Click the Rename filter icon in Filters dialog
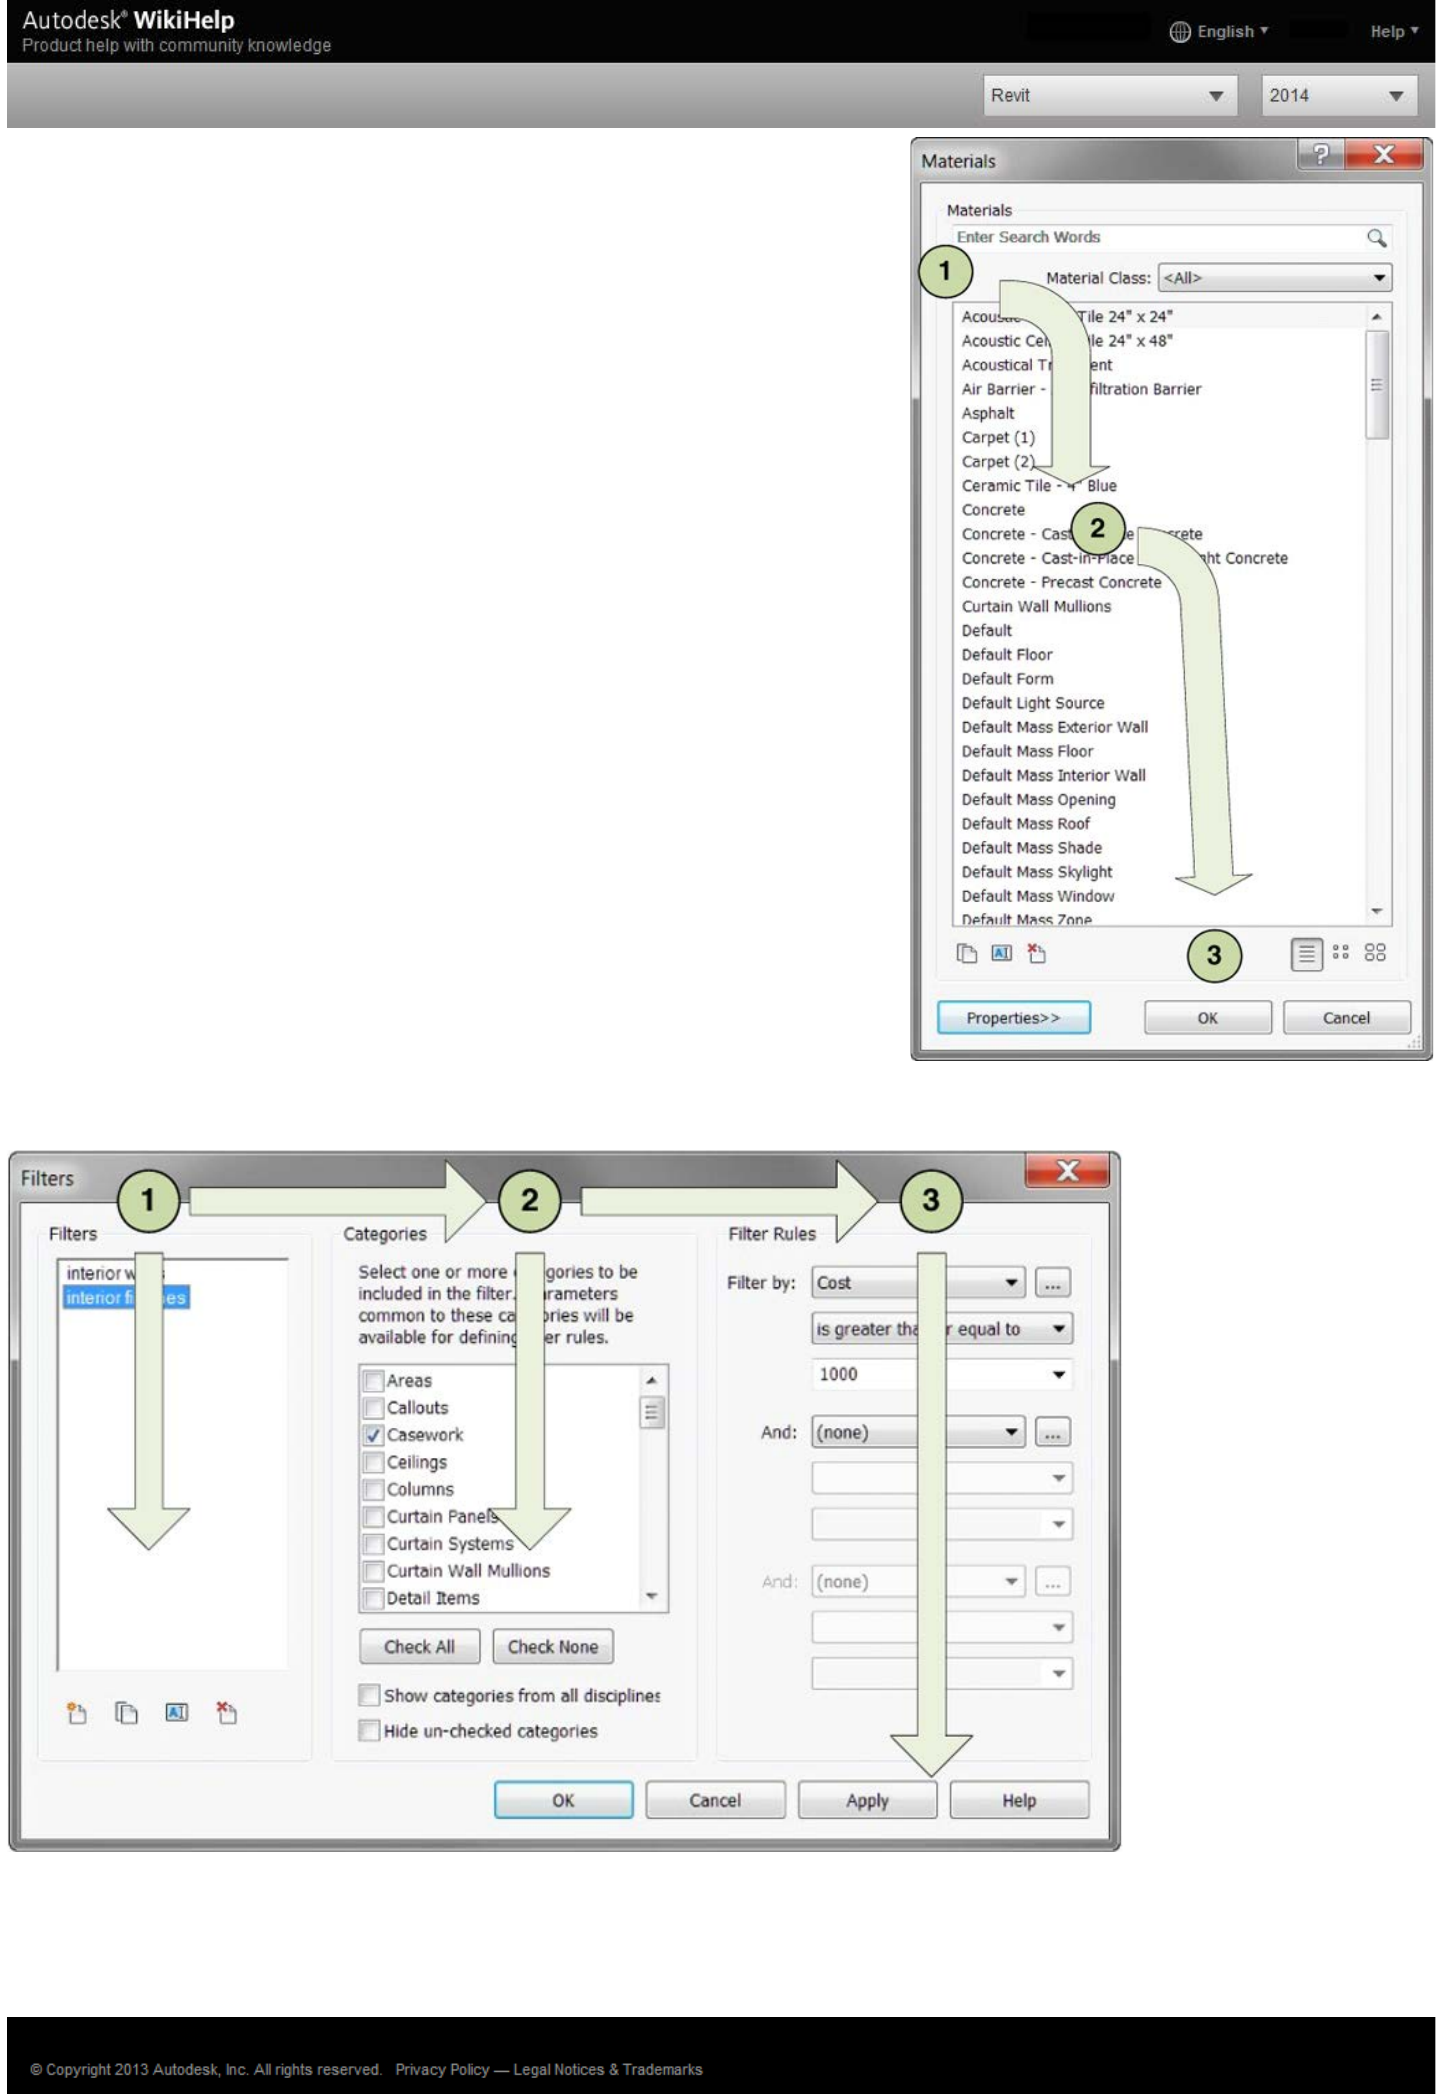The image size is (1436, 2094). tap(177, 1713)
